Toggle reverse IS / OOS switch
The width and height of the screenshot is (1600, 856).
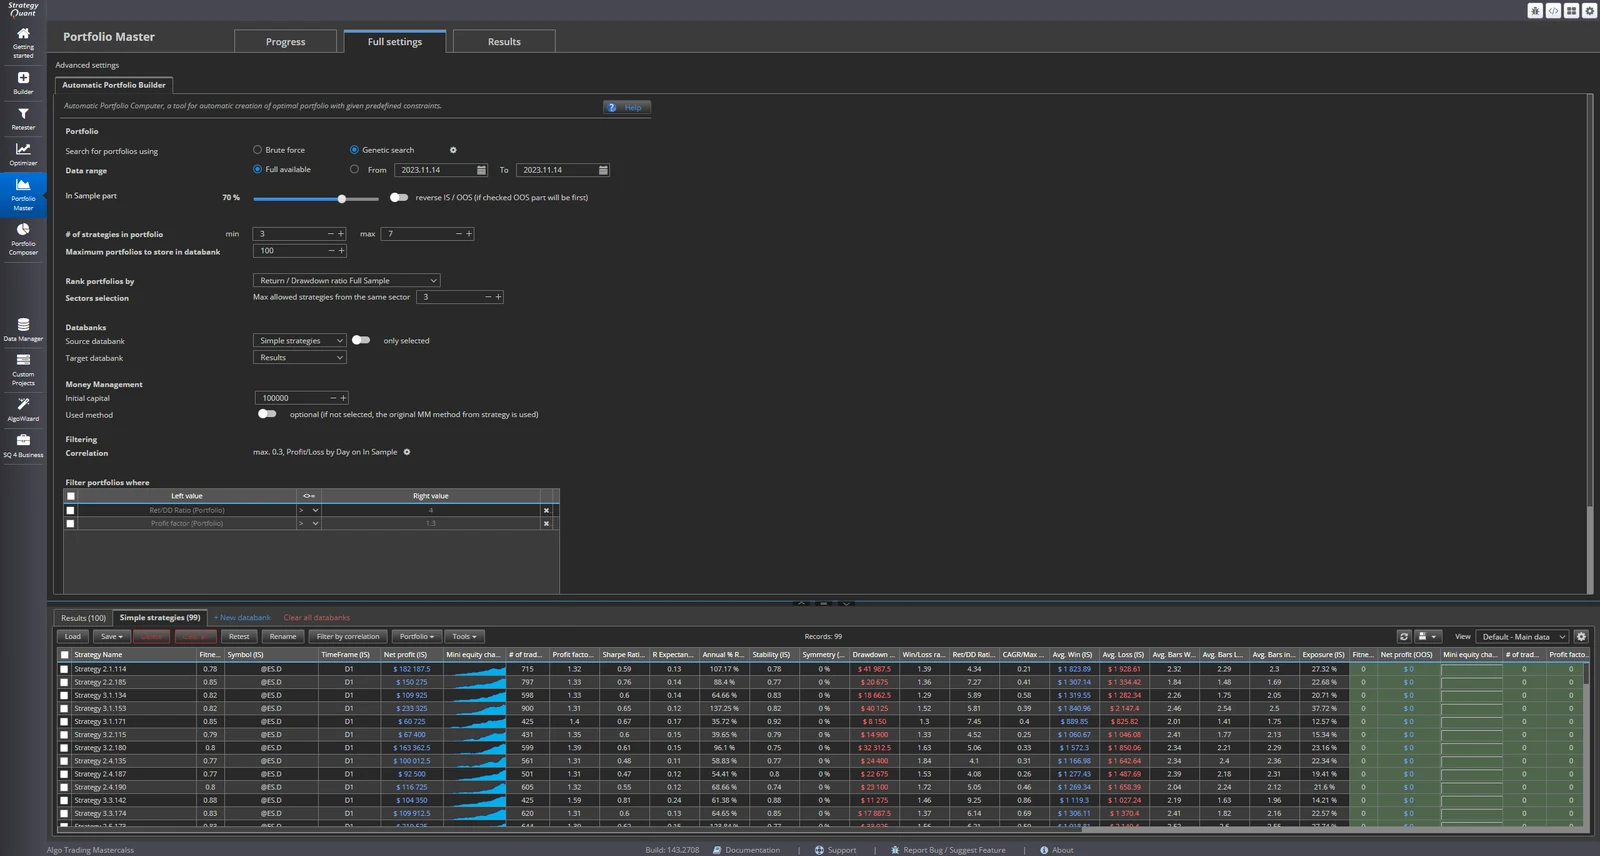(x=399, y=197)
